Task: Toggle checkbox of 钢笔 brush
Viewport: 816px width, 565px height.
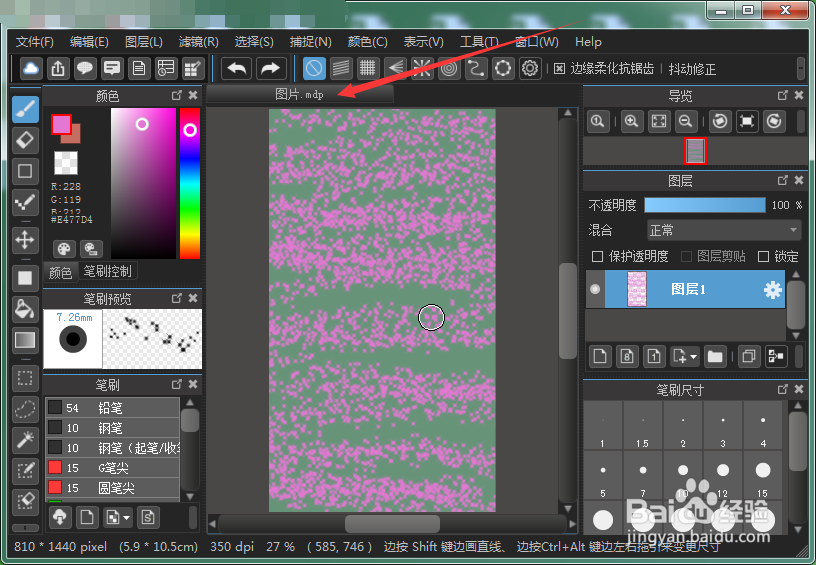Action: [x=55, y=428]
